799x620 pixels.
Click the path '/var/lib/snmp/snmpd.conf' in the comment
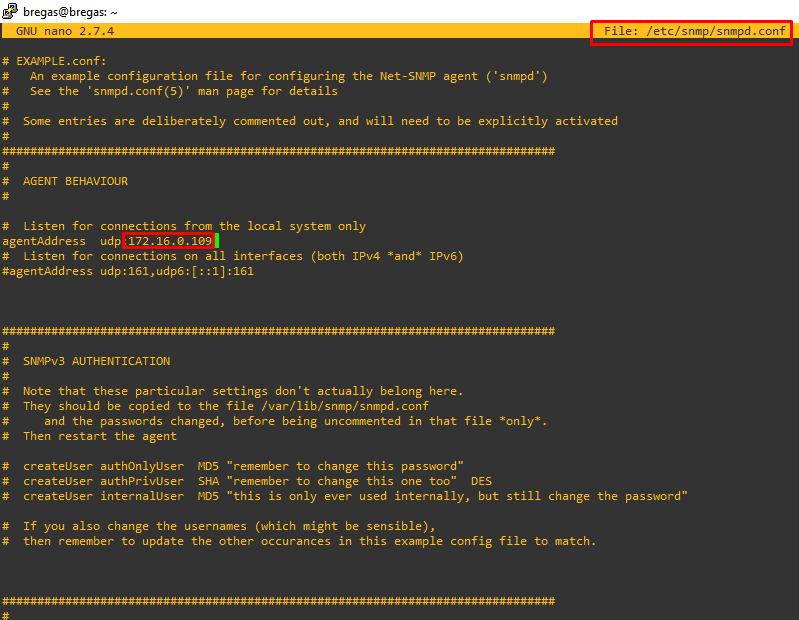click(x=345, y=406)
